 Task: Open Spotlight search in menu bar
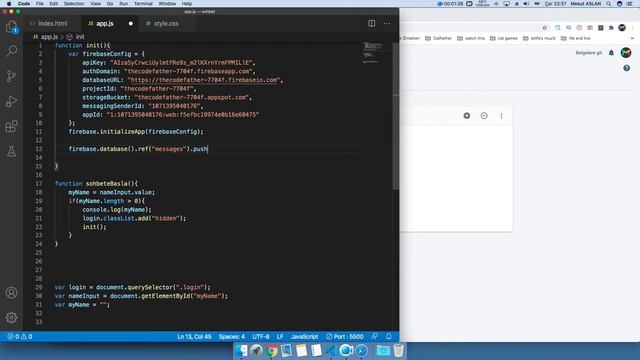[x=609, y=4]
